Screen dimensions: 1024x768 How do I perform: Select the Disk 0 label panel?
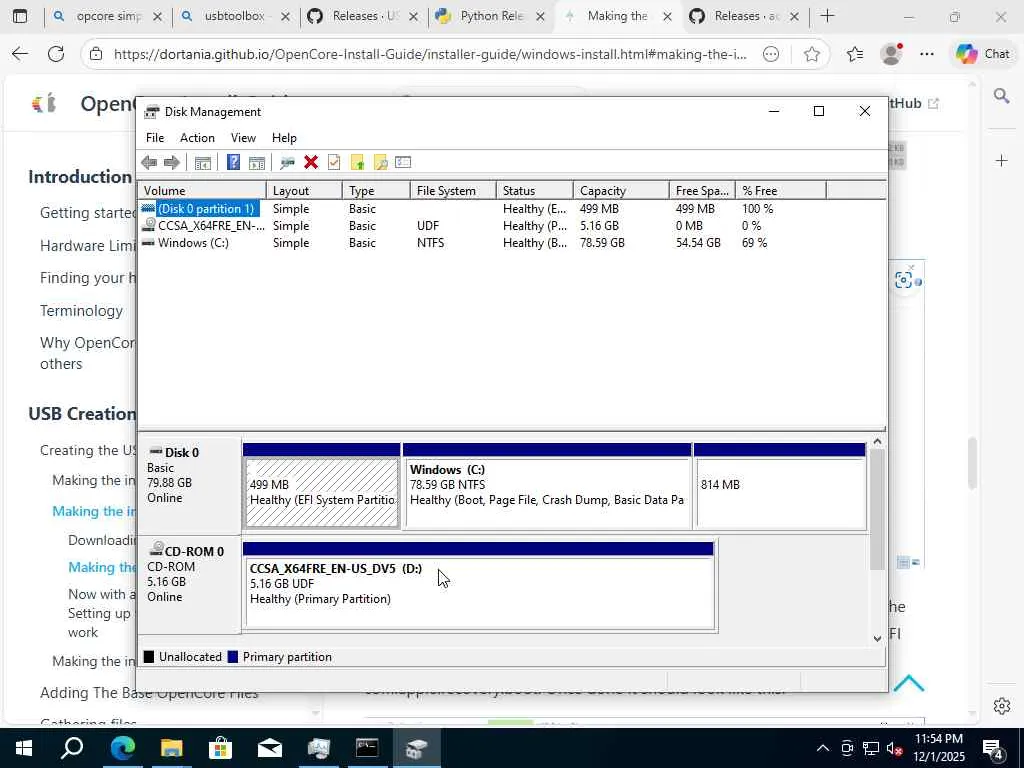(x=189, y=485)
